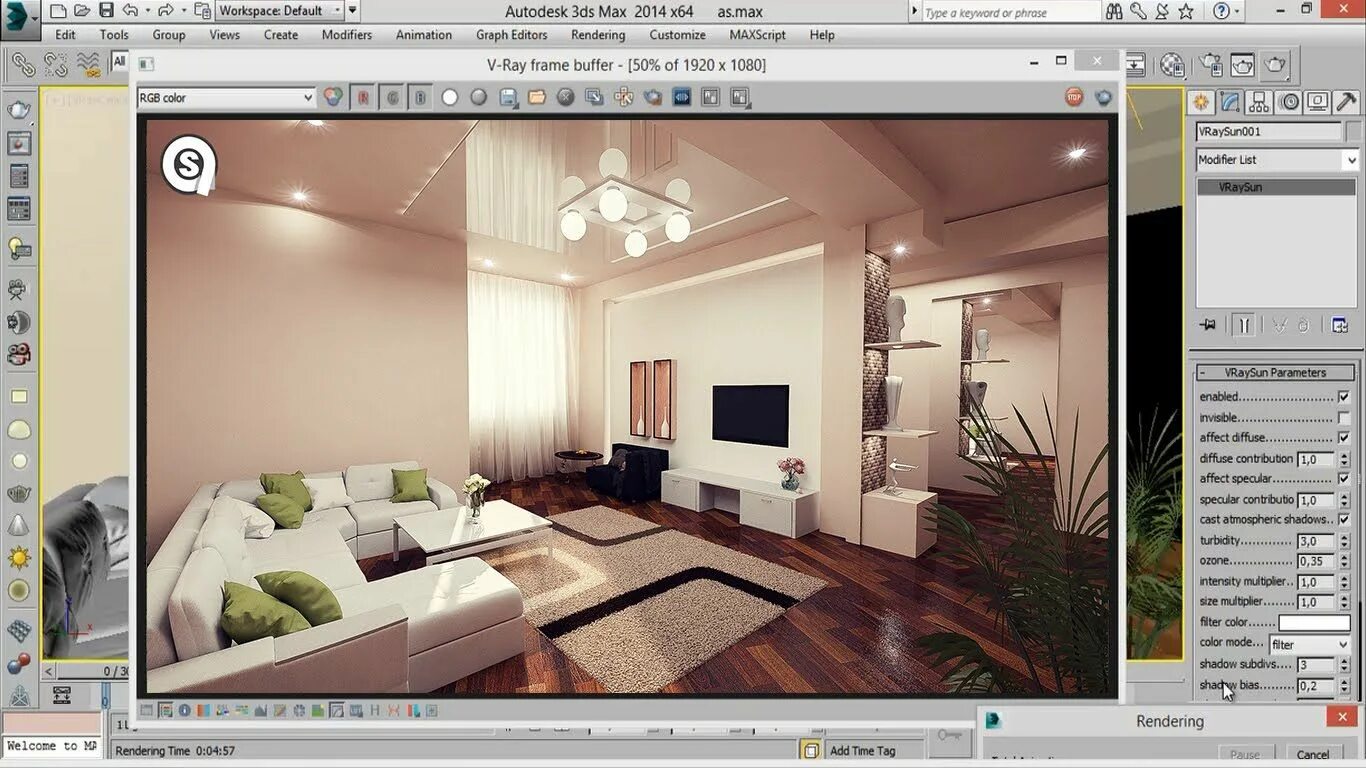Save the rendered image from frame buffer
Screen dimensions: 1366x768
click(508, 98)
